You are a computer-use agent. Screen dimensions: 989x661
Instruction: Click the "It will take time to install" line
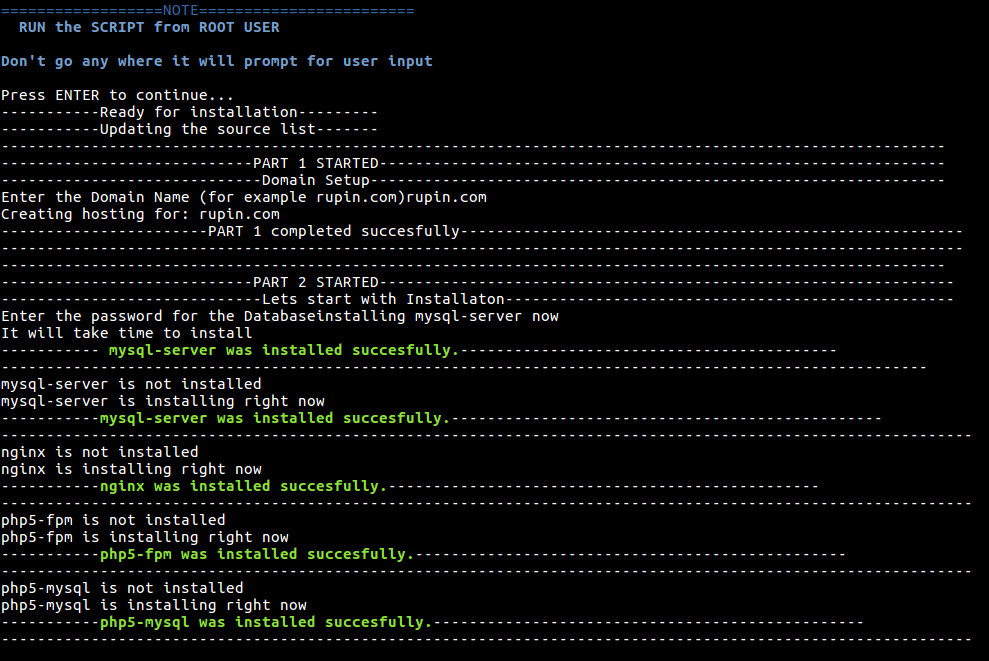126,333
